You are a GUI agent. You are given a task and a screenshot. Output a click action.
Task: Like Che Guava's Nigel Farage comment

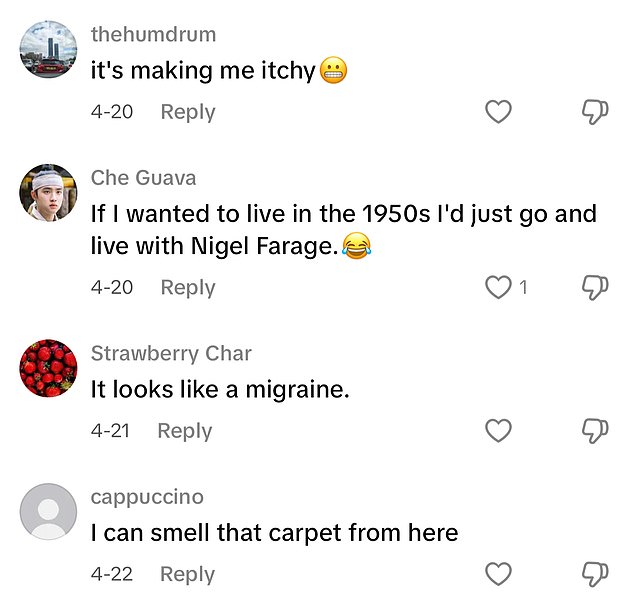click(498, 288)
